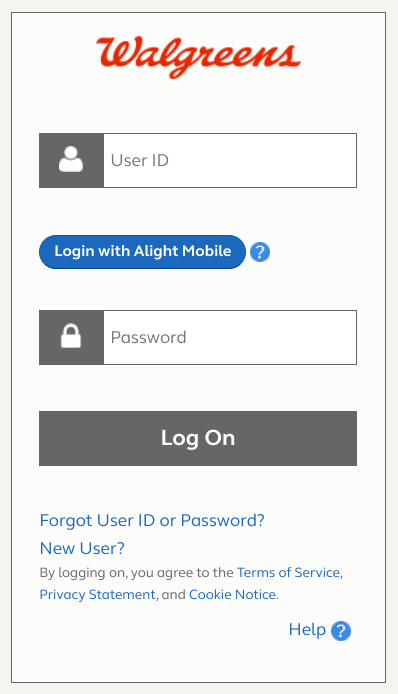Click the 's' ending the Walgreens logo
398x694 pixels.
click(290, 57)
